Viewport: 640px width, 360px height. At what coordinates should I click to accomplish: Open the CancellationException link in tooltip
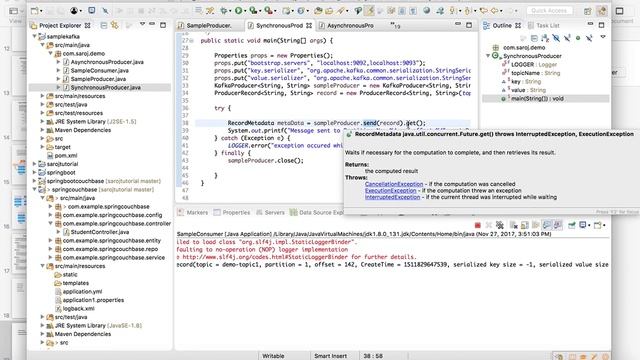tap(394, 184)
